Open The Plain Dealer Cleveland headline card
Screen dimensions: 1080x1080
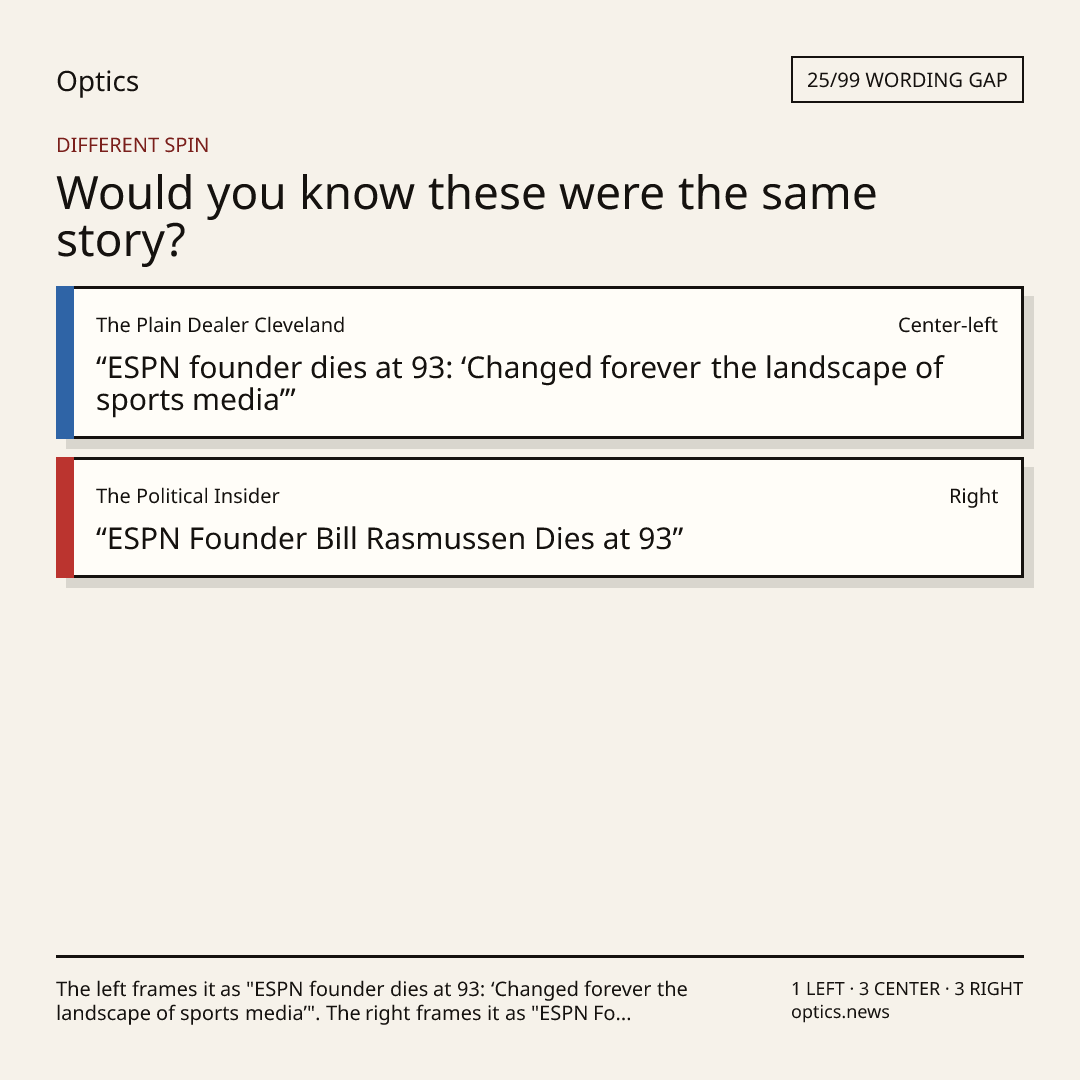pos(540,362)
